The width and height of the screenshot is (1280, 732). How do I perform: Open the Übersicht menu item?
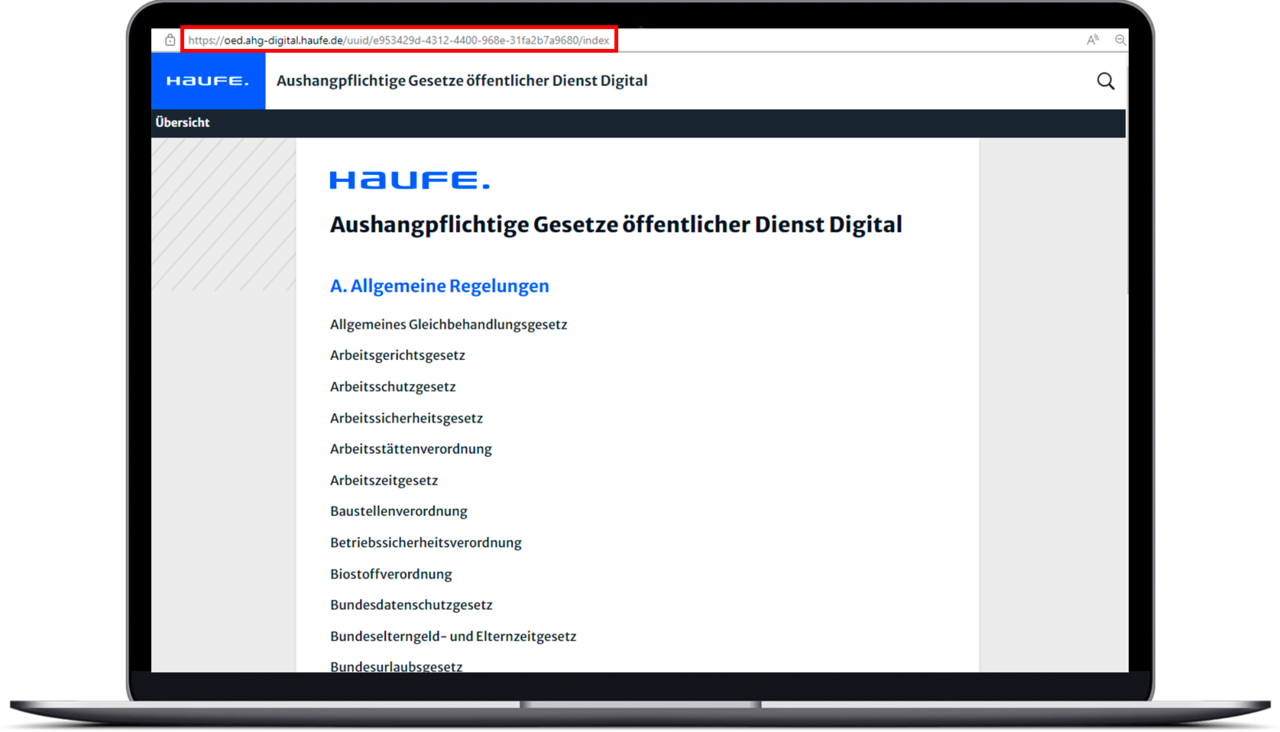pos(183,122)
